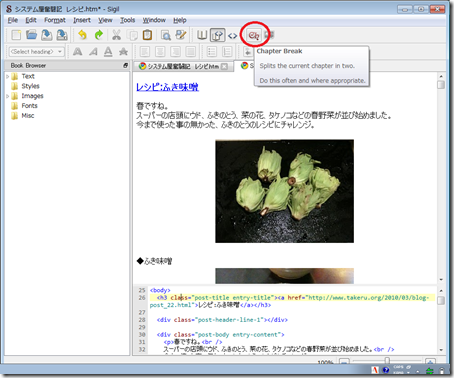Open the Tools menu
Screen dimensions: 454x378
[127, 20]
